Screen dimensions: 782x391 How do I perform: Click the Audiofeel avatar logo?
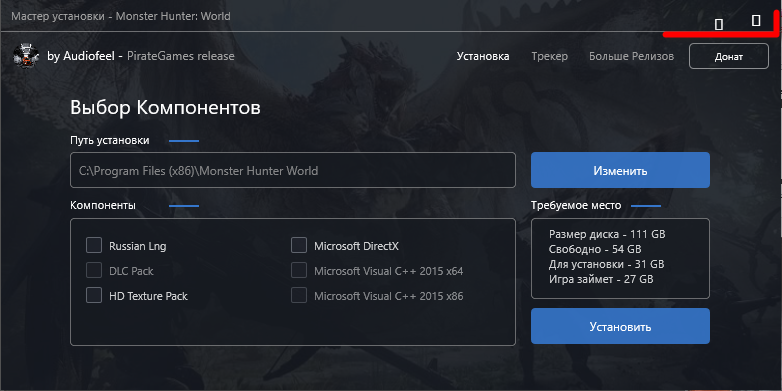26,56
